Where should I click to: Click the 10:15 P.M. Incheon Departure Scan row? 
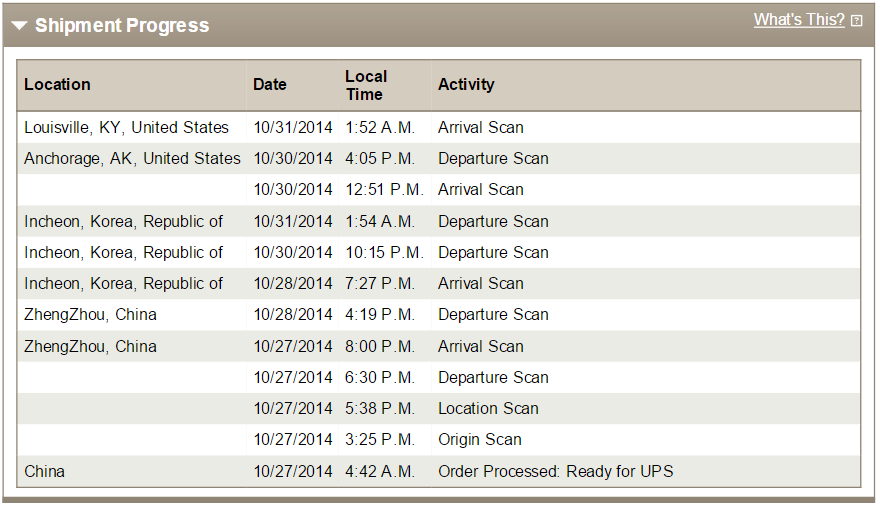[439, 252]
